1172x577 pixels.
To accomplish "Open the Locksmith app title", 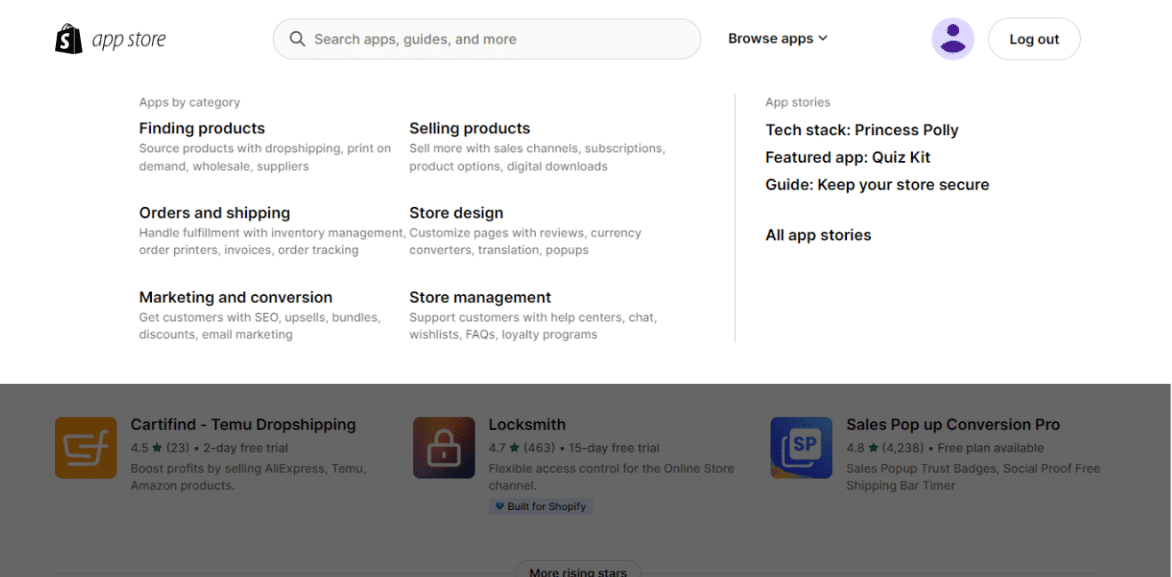I will [x=527, y=425].
